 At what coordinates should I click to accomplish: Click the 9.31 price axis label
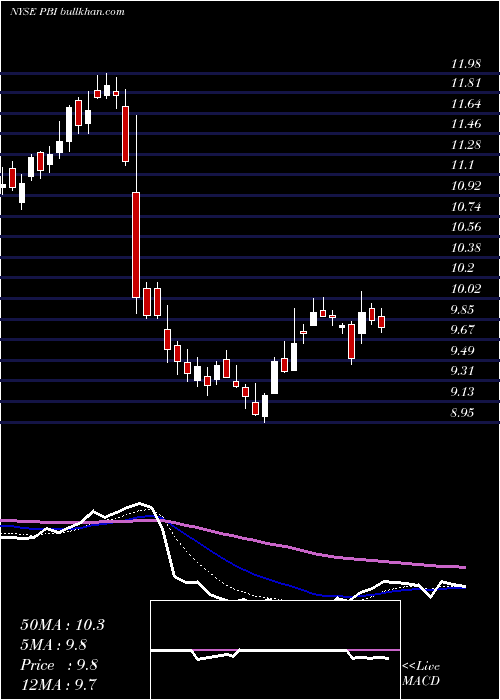pos(462,371)
